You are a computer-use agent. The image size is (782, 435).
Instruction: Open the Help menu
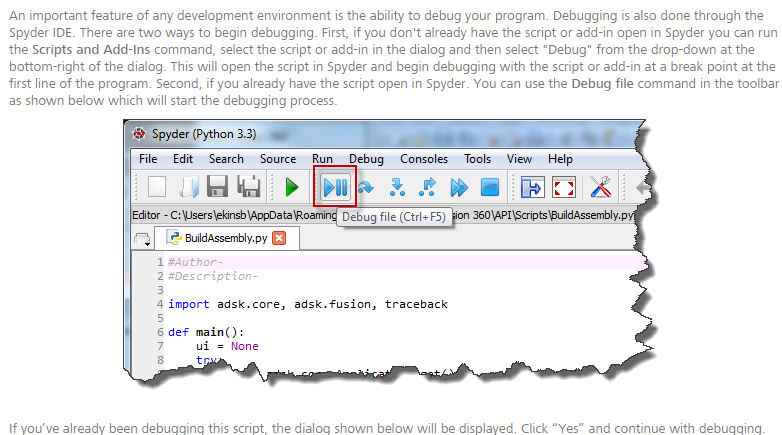tap(560, 159)
